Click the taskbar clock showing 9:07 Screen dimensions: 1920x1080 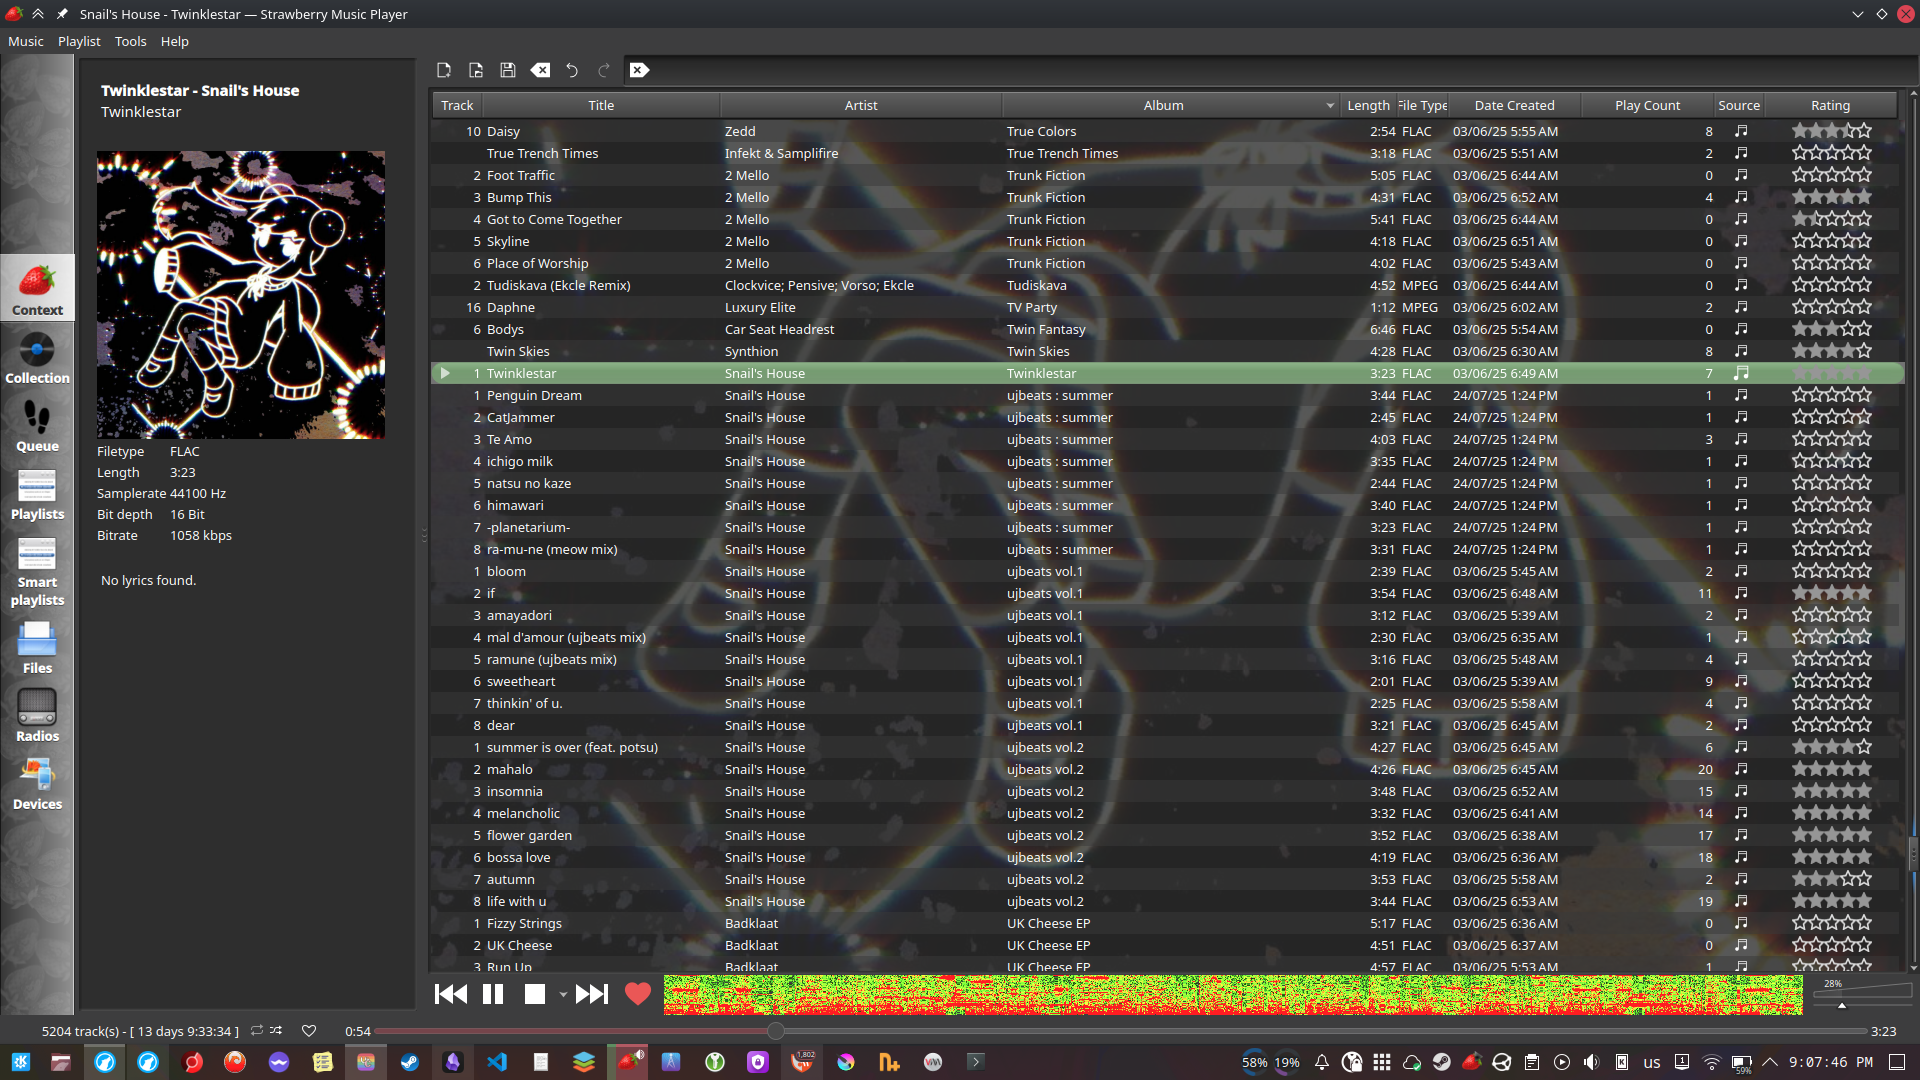tap(1831, 1062)
